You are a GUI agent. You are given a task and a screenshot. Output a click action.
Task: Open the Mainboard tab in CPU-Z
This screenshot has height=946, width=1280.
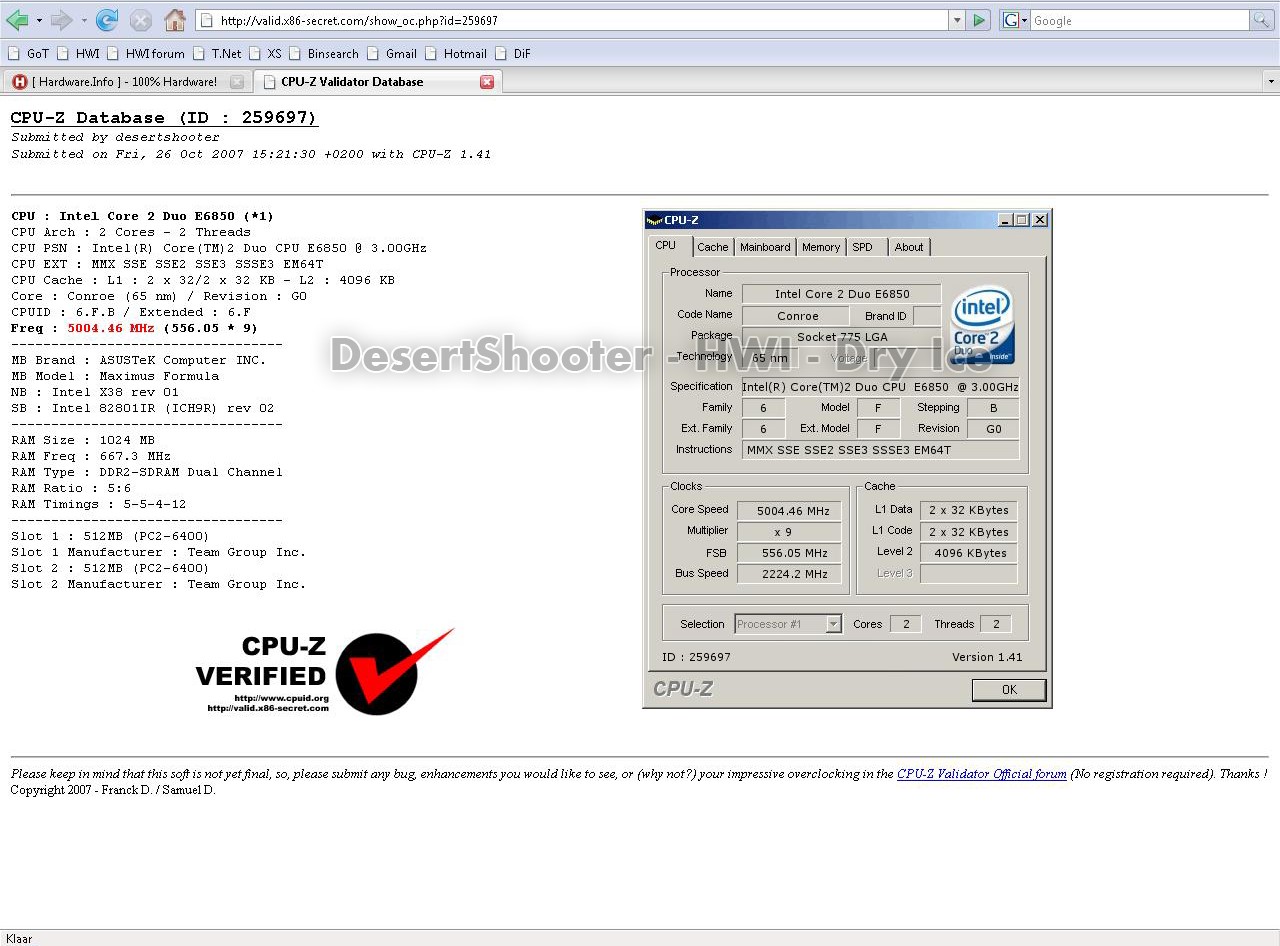tap(765, 247)
